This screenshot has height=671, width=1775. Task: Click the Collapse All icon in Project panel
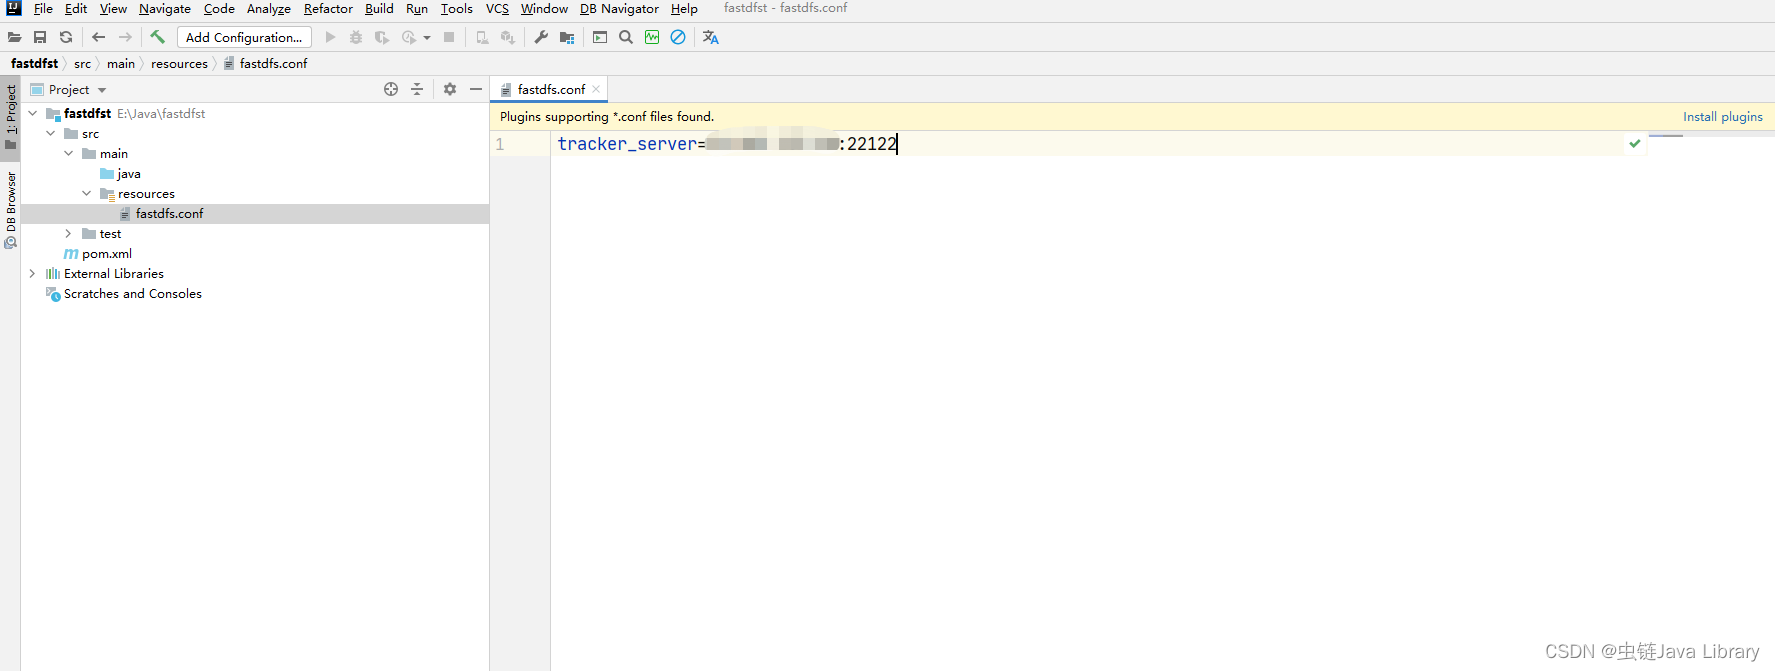coord(417,89)
